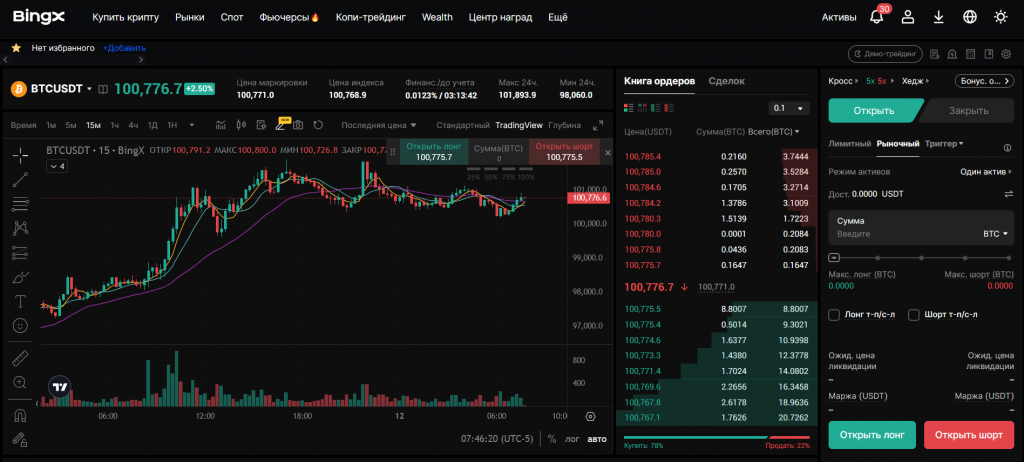This screenshot has width=1024, height=462.
Task: Toggle the magnet snap mode
Action: [20, 416]
